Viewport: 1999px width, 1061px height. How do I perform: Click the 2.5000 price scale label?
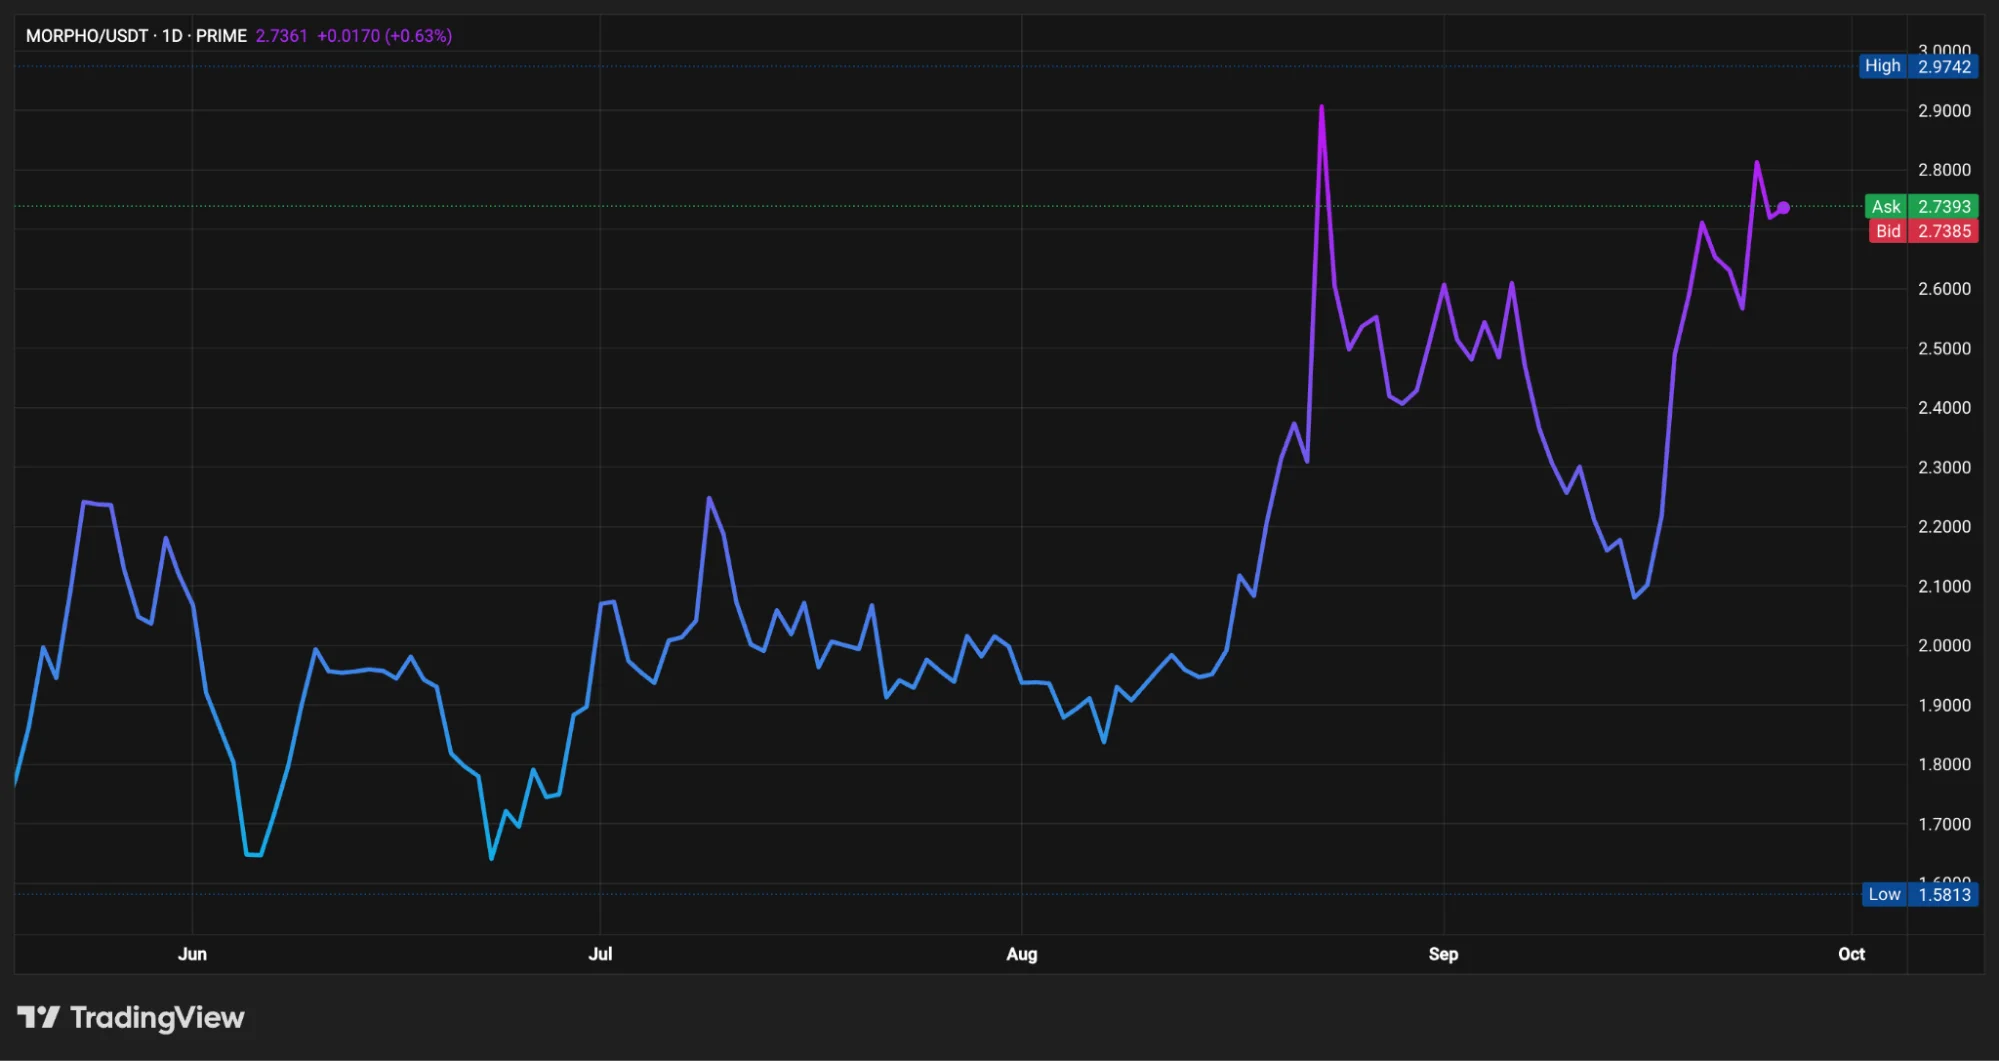point(1944,349)
